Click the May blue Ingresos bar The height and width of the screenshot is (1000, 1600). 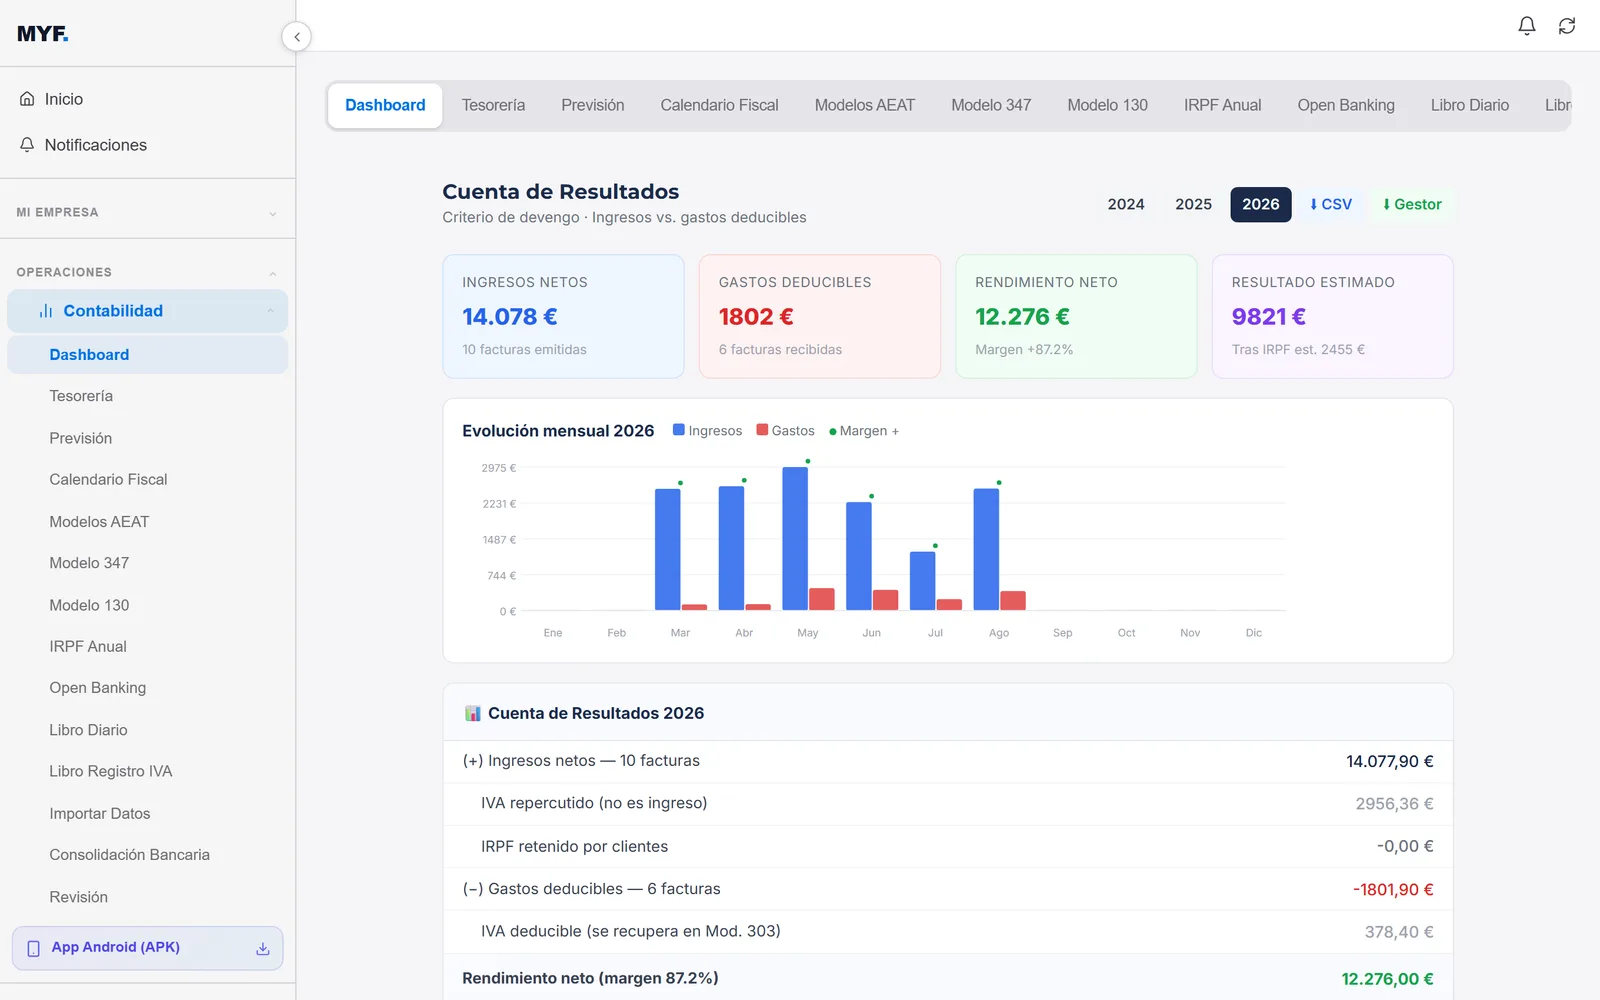click(x=795, y=539)
